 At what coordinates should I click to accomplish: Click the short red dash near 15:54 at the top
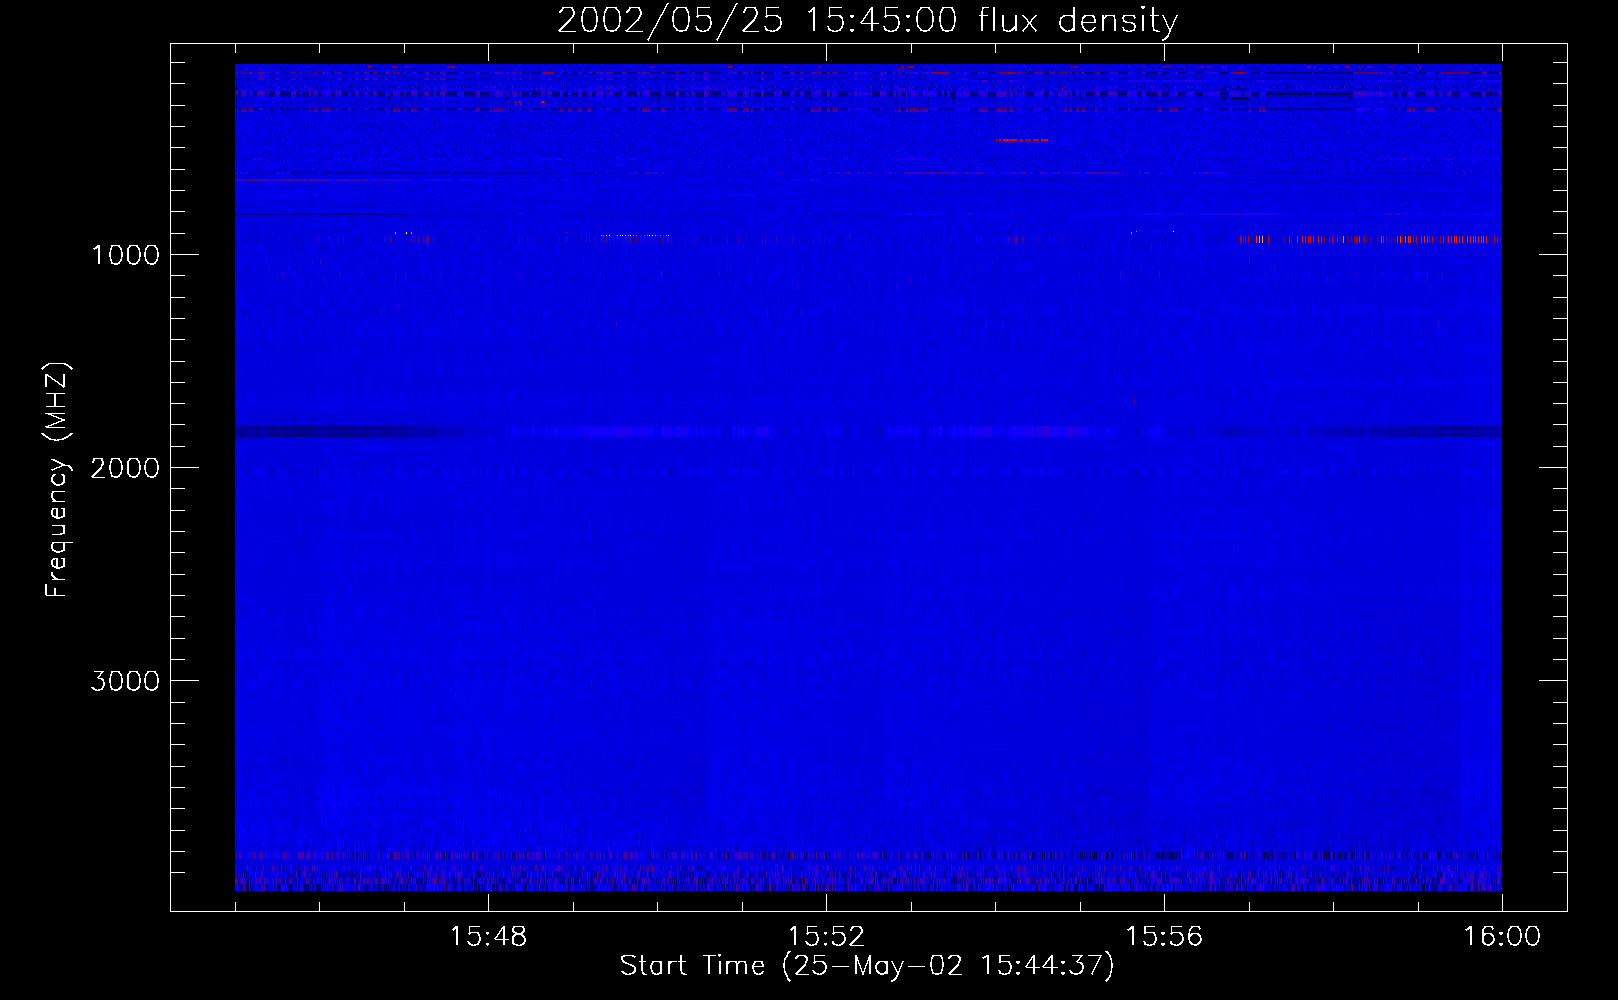(x=1022, y=140)
